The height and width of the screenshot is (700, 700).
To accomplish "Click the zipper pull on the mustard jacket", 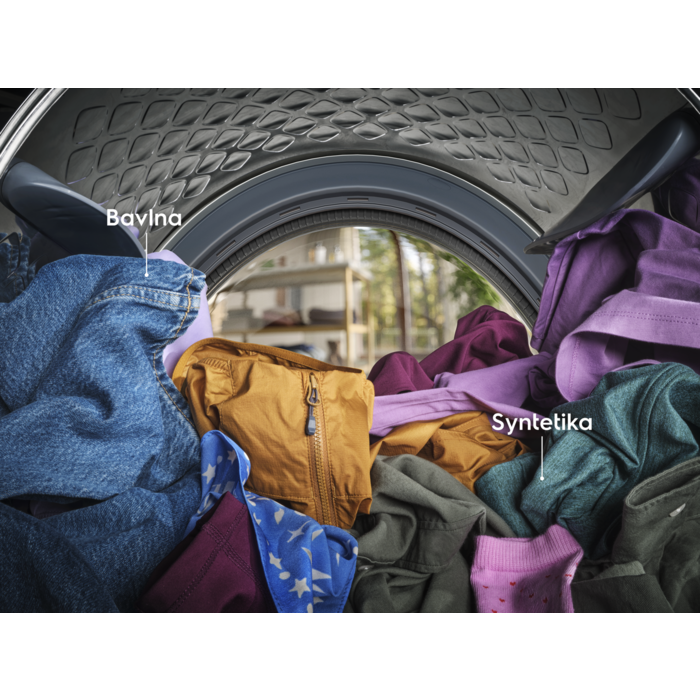I will (x=312, y=408).
